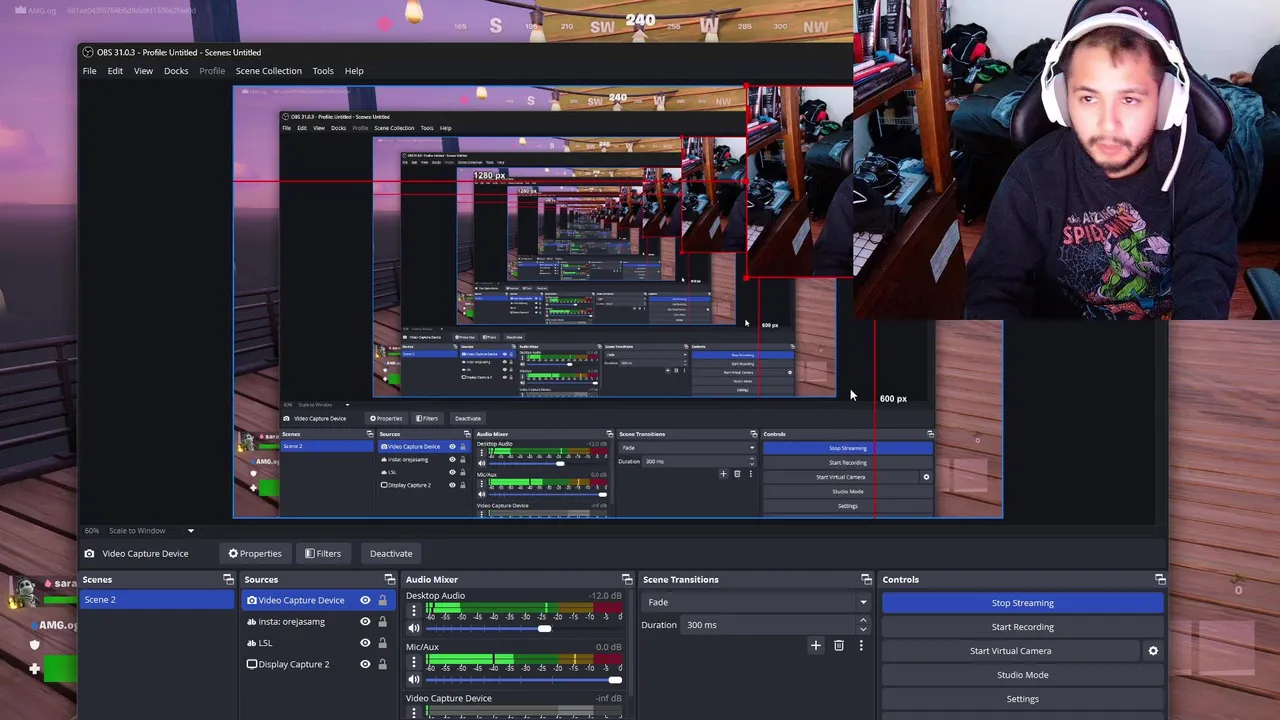This screenshot has width=1280, height=720.
Task: Lock the insta: orejasamg source
Action: [382, 622]
